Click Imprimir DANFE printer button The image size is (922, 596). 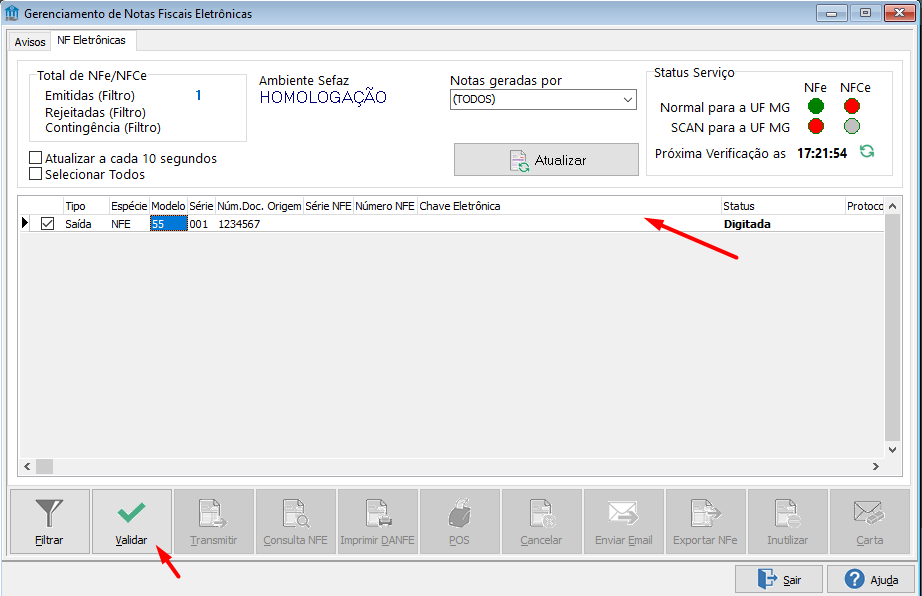(378, 521)
